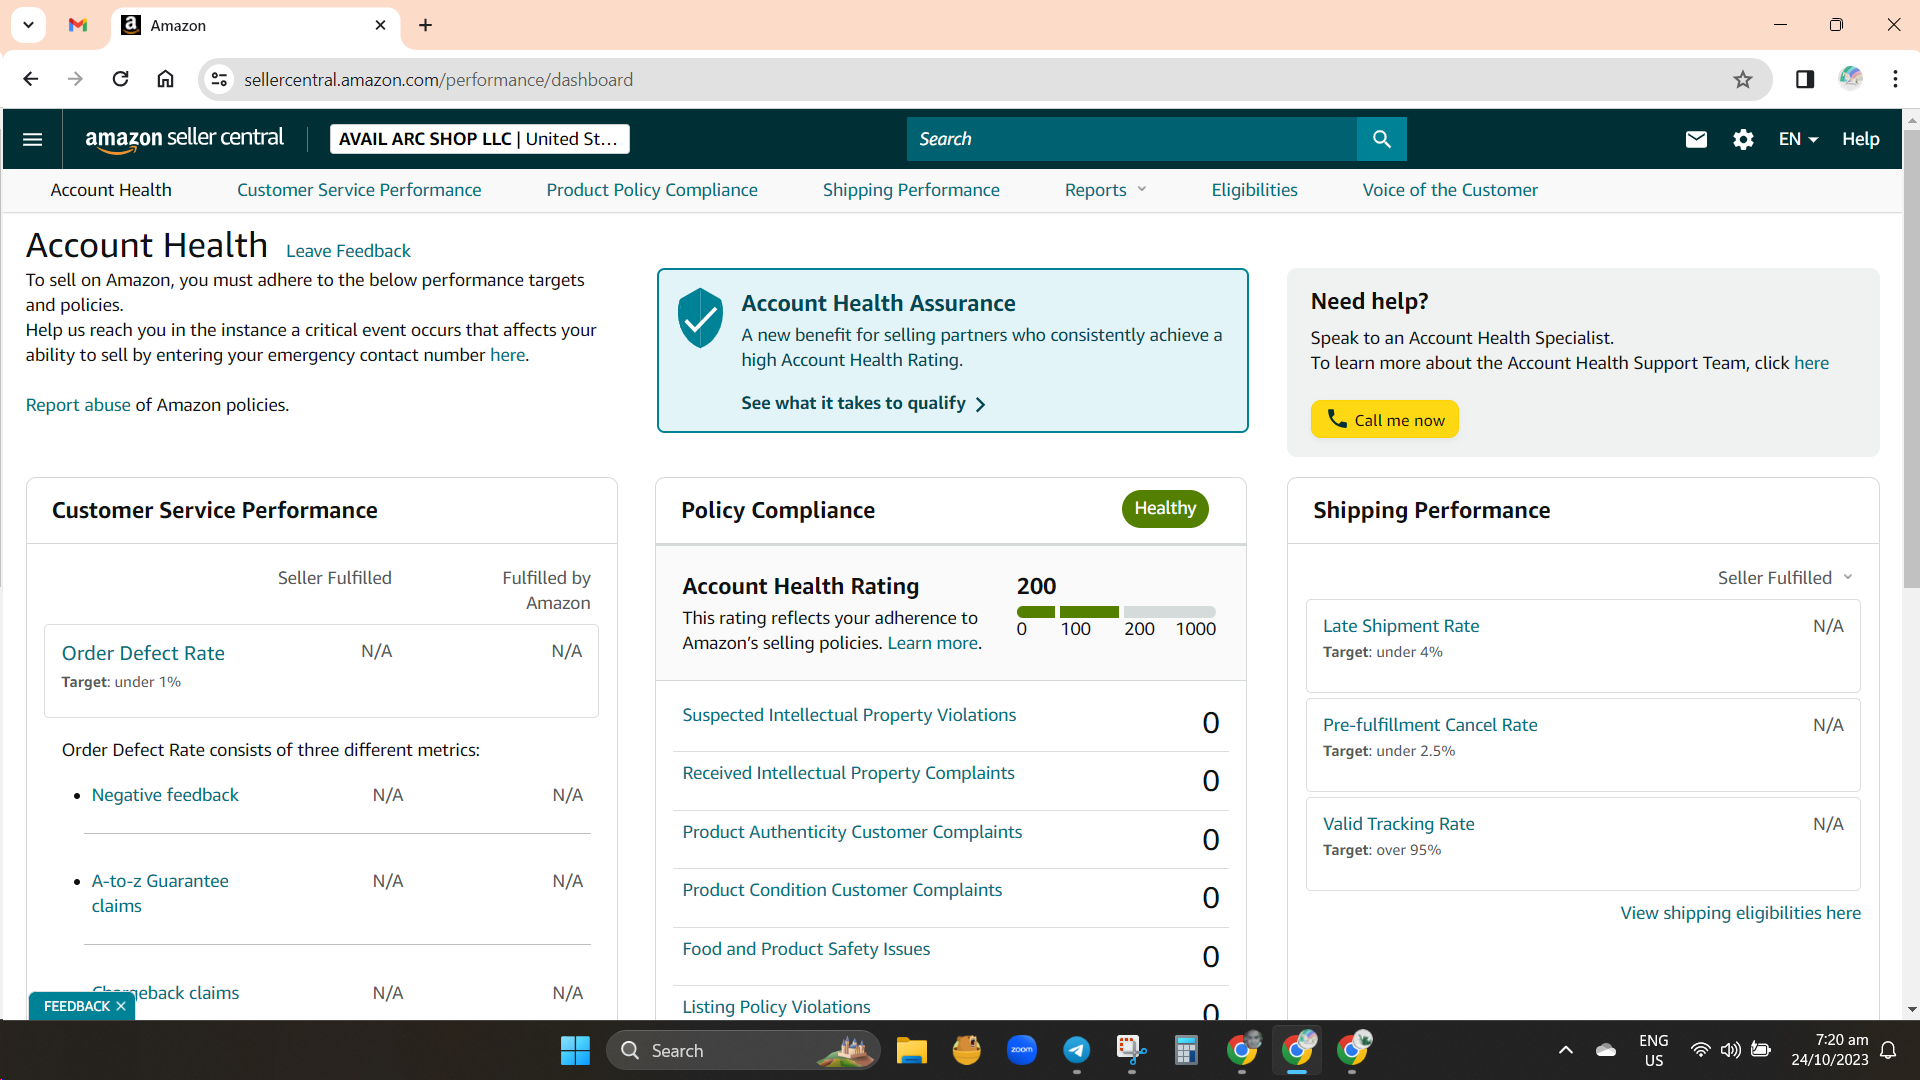
Task: Open Food and Product Safety Issues
Action: point(806,949)
